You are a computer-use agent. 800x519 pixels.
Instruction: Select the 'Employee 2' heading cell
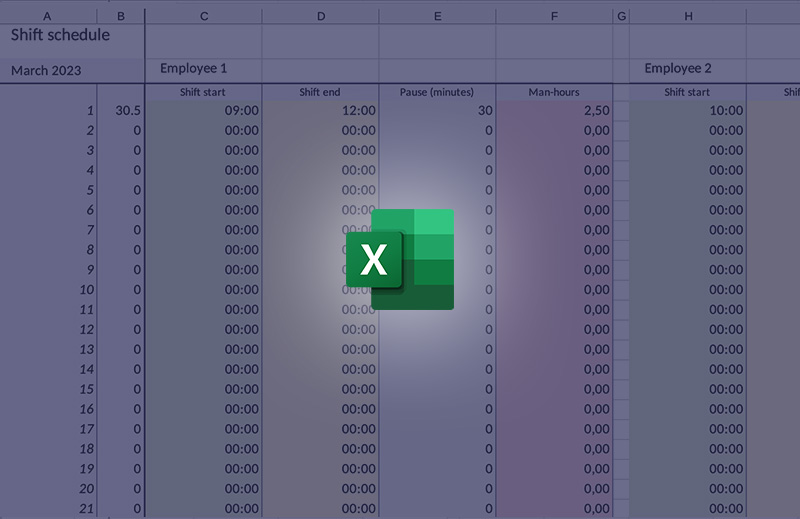point(688,70)
